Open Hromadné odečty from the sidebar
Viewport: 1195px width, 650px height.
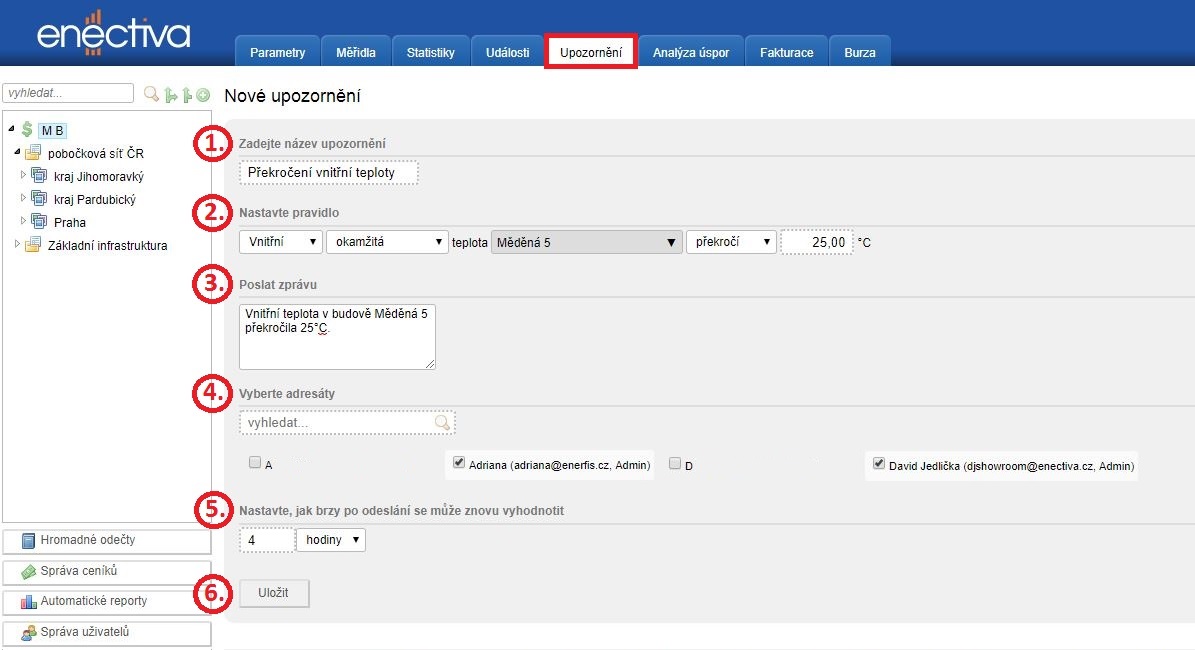click(106, 540)
